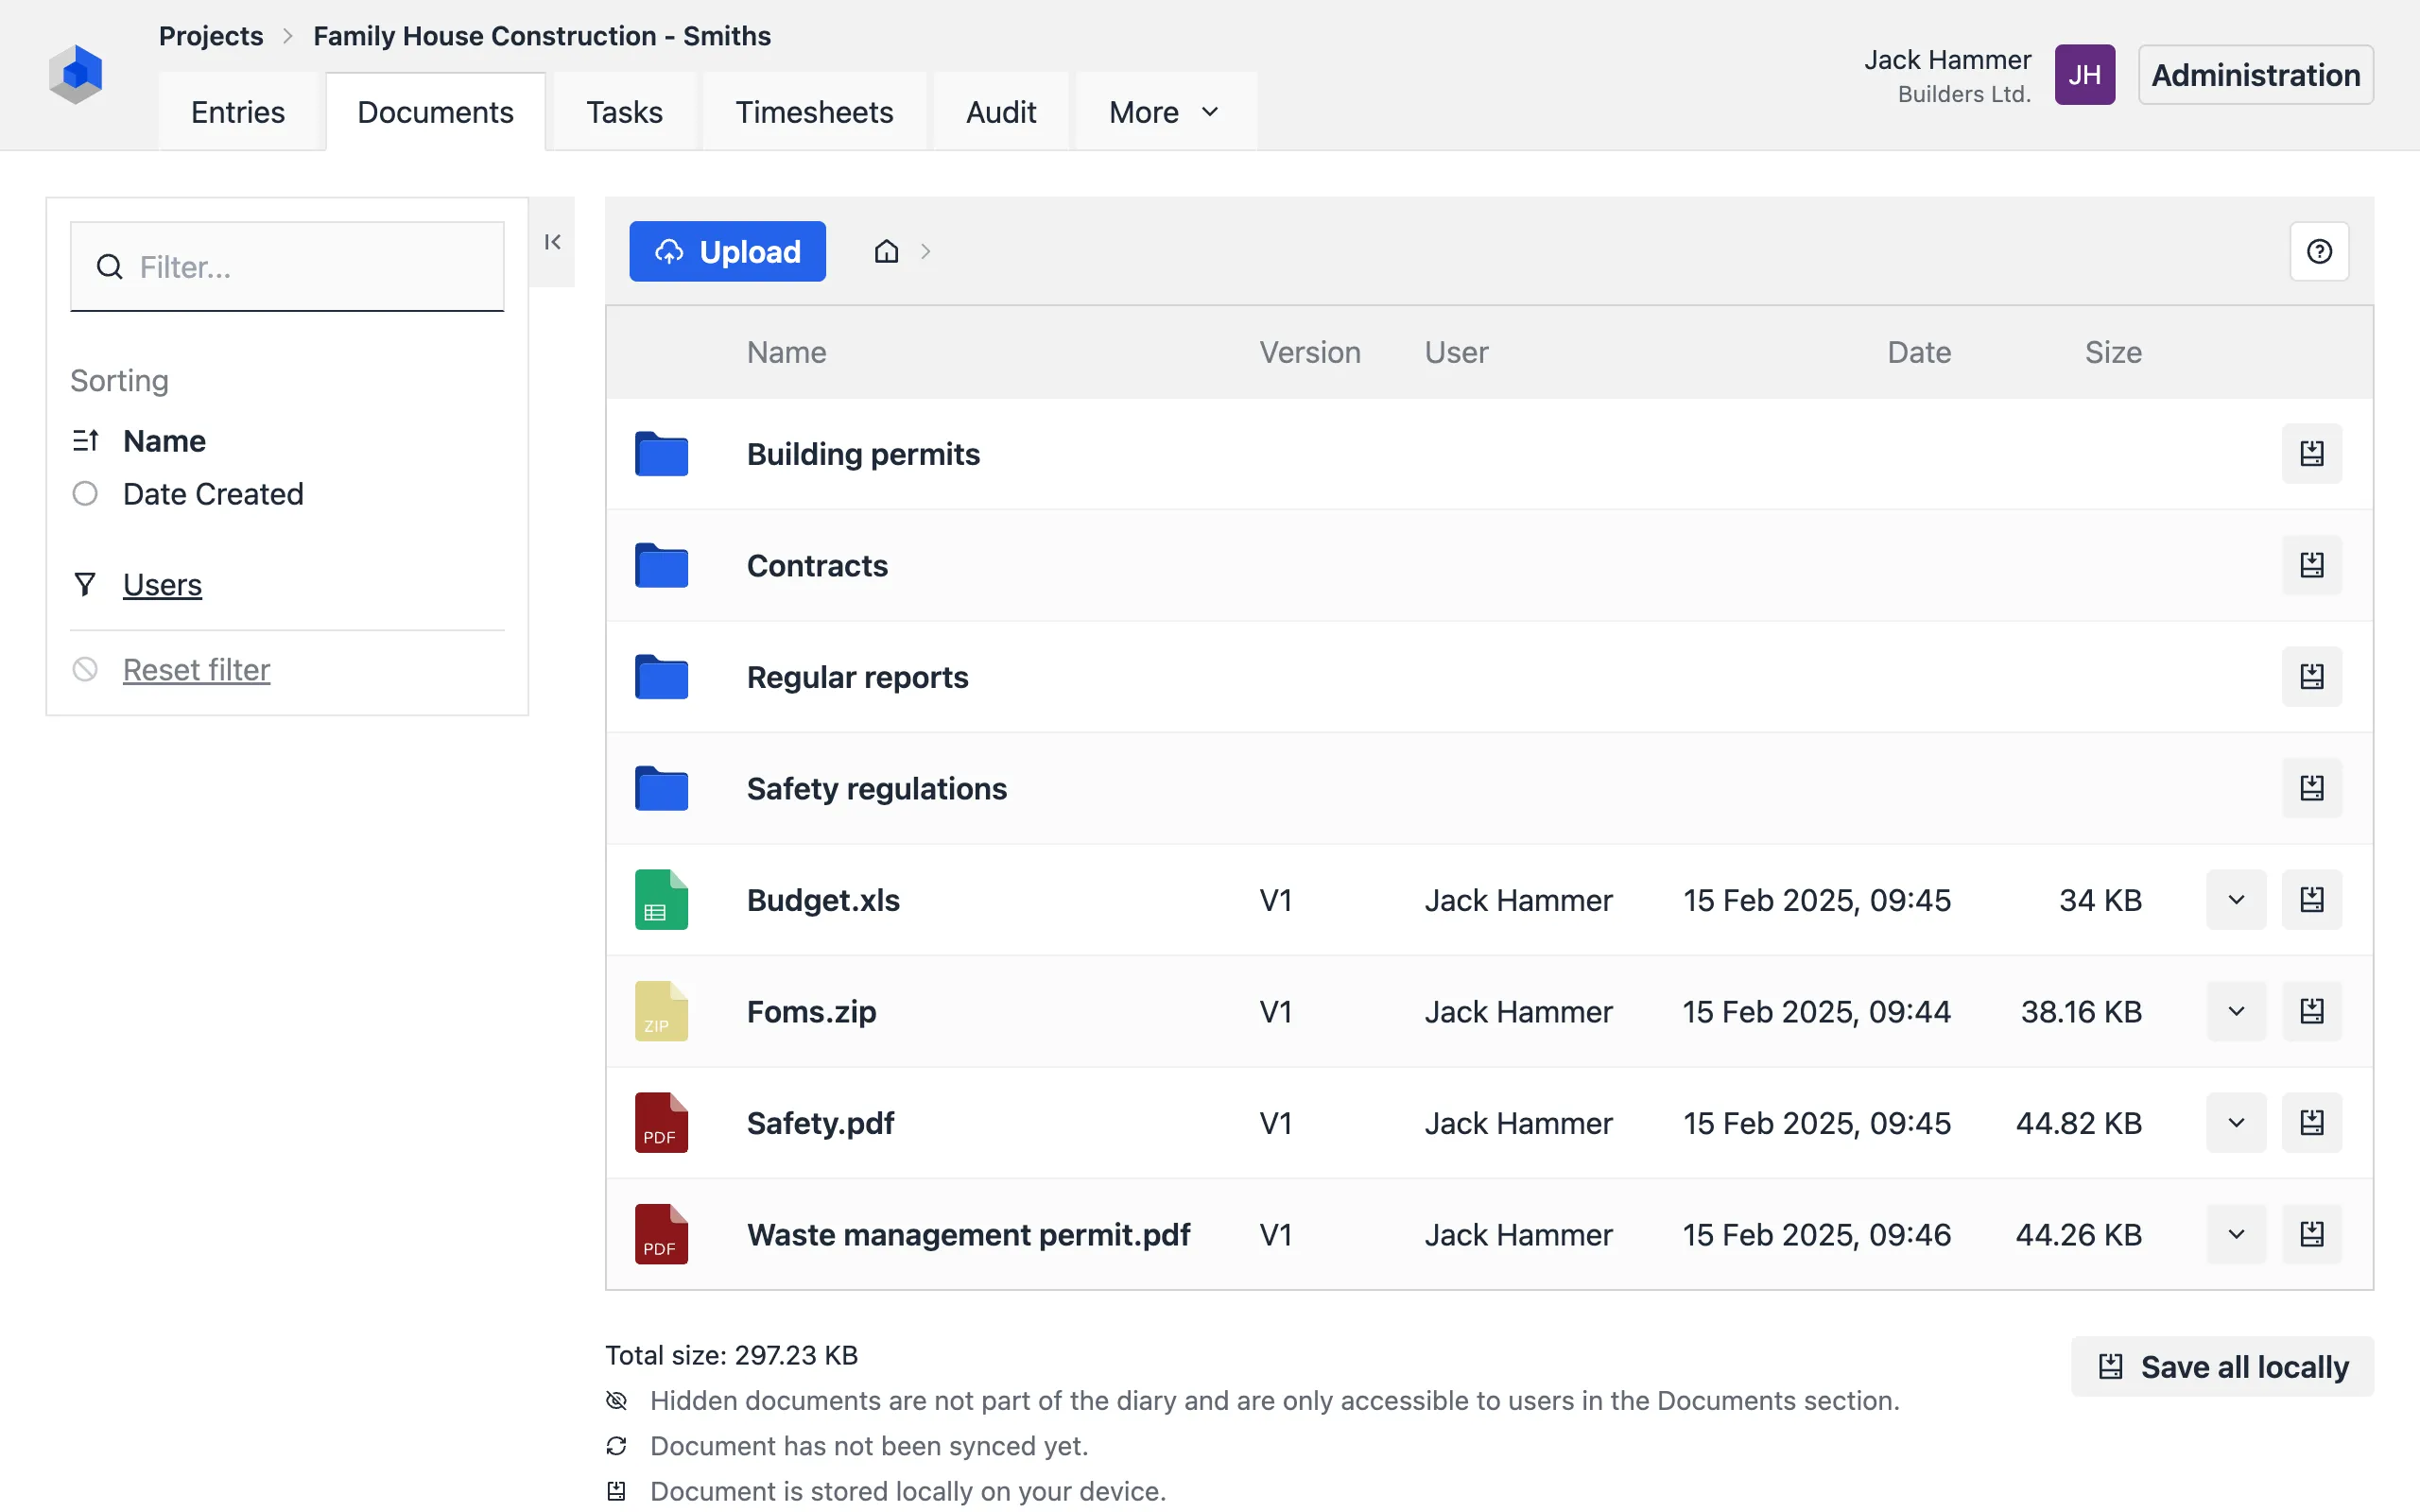Screen dimensions: 2420x1512
Task: Click the Version column header
Action: coord(1309,352)
